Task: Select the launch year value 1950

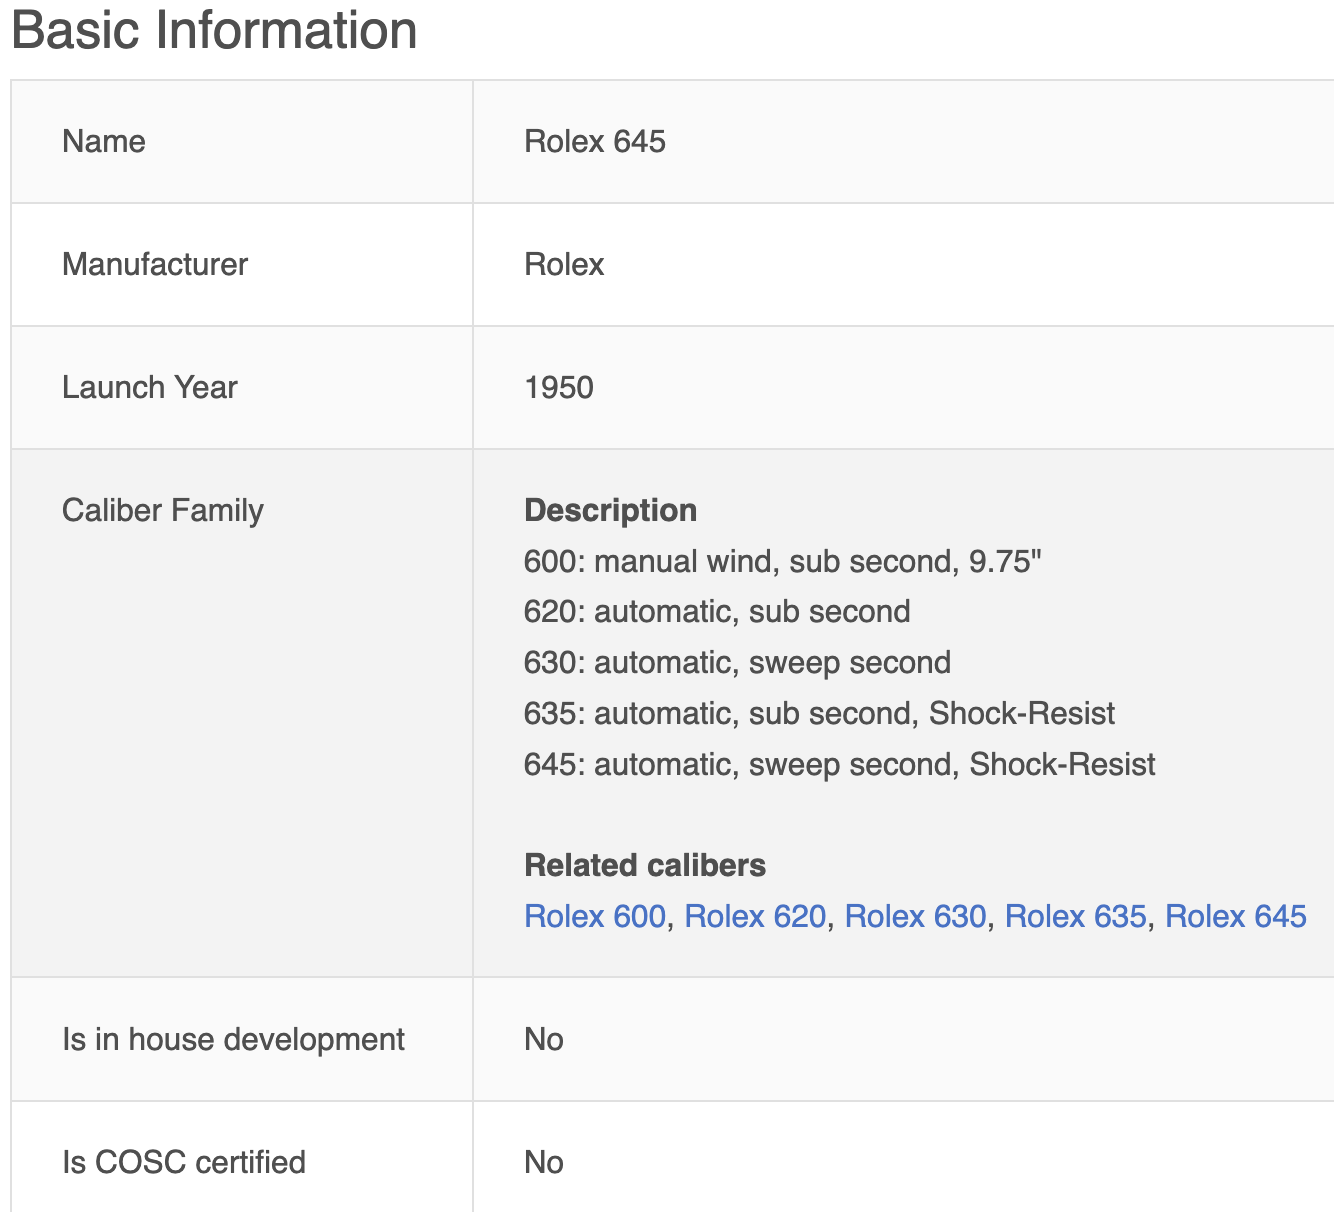Action: pos(559,387)
